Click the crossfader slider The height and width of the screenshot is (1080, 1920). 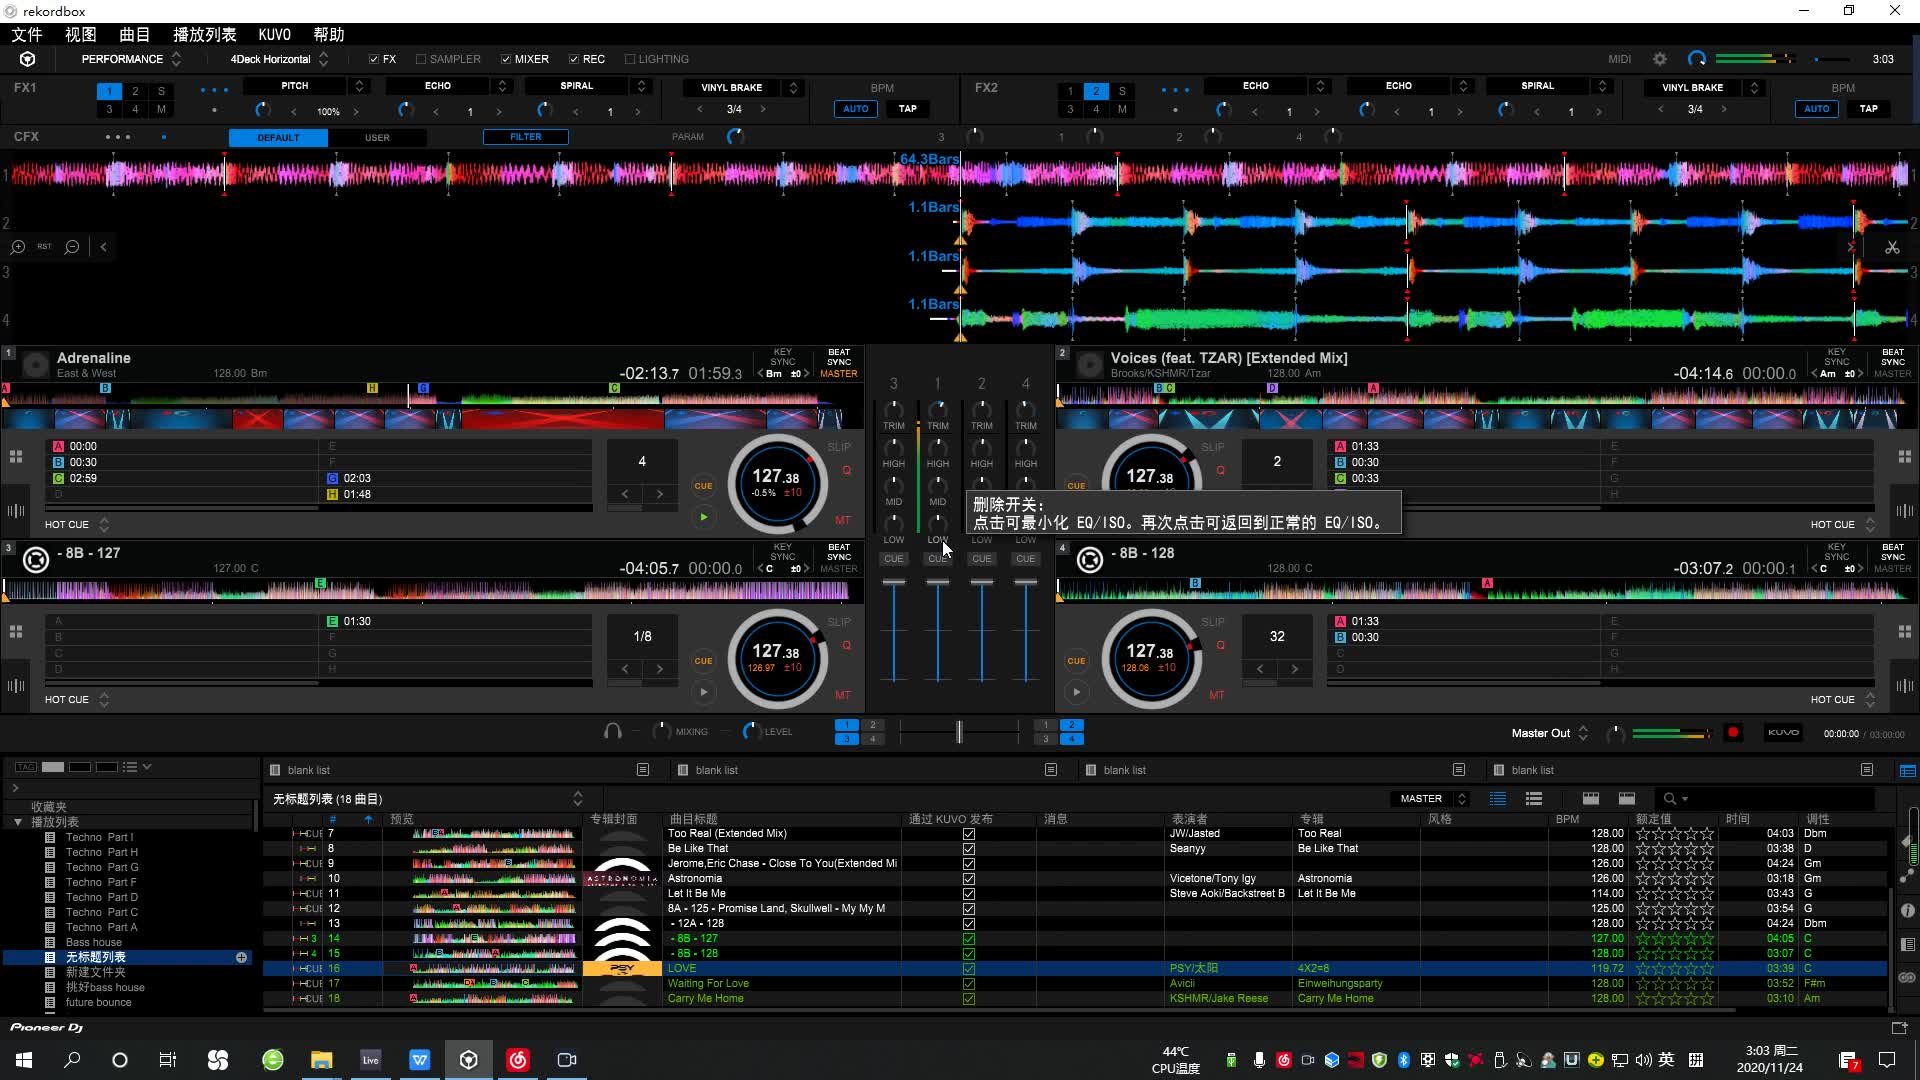coord(959,732)
